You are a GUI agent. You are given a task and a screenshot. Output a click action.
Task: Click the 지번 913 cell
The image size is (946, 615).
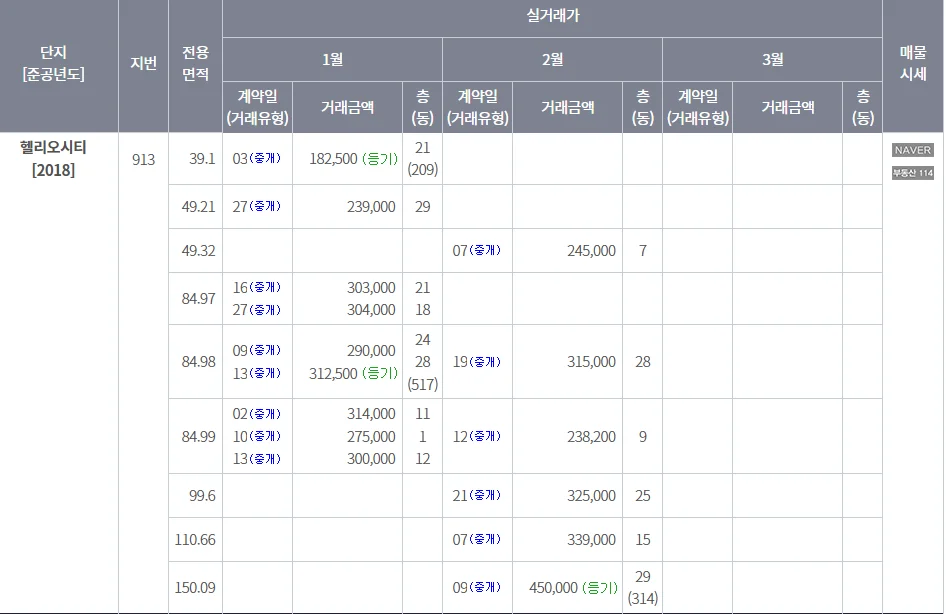144,159
